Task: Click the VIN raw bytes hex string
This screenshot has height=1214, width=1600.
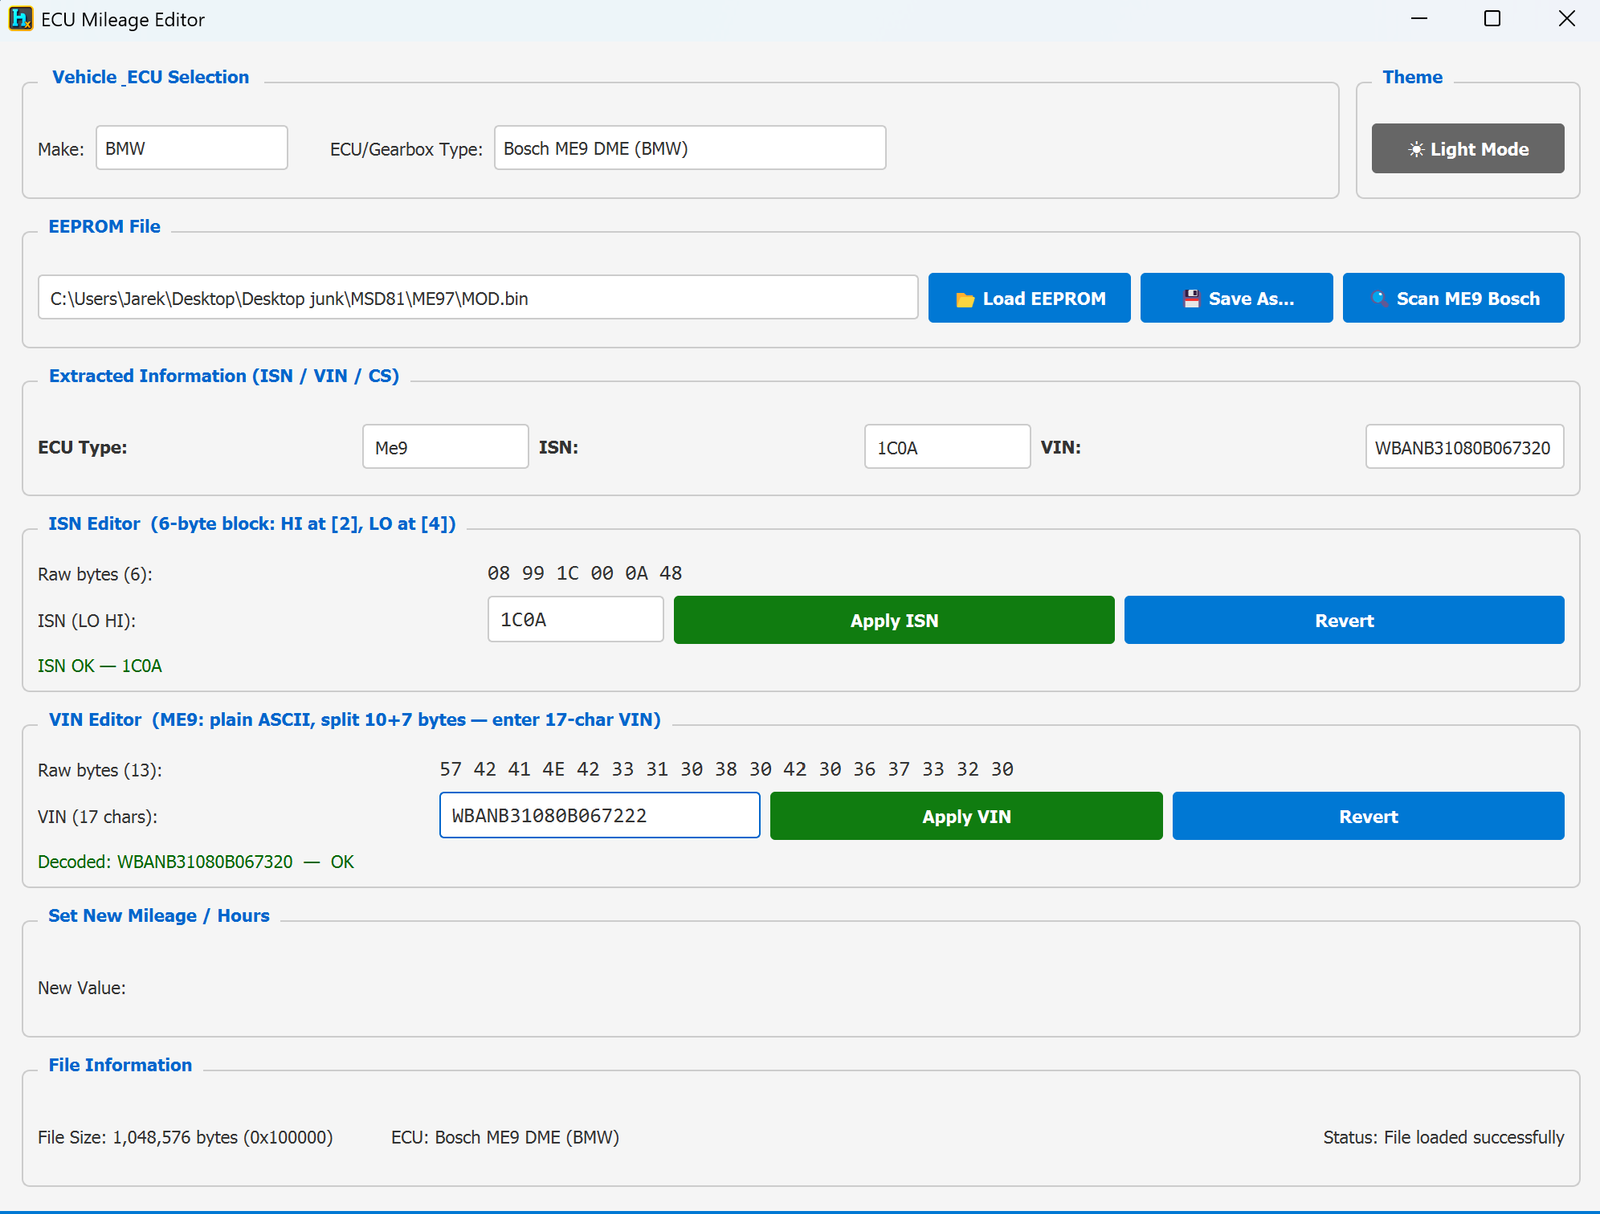Action: [x=726, y=769]
